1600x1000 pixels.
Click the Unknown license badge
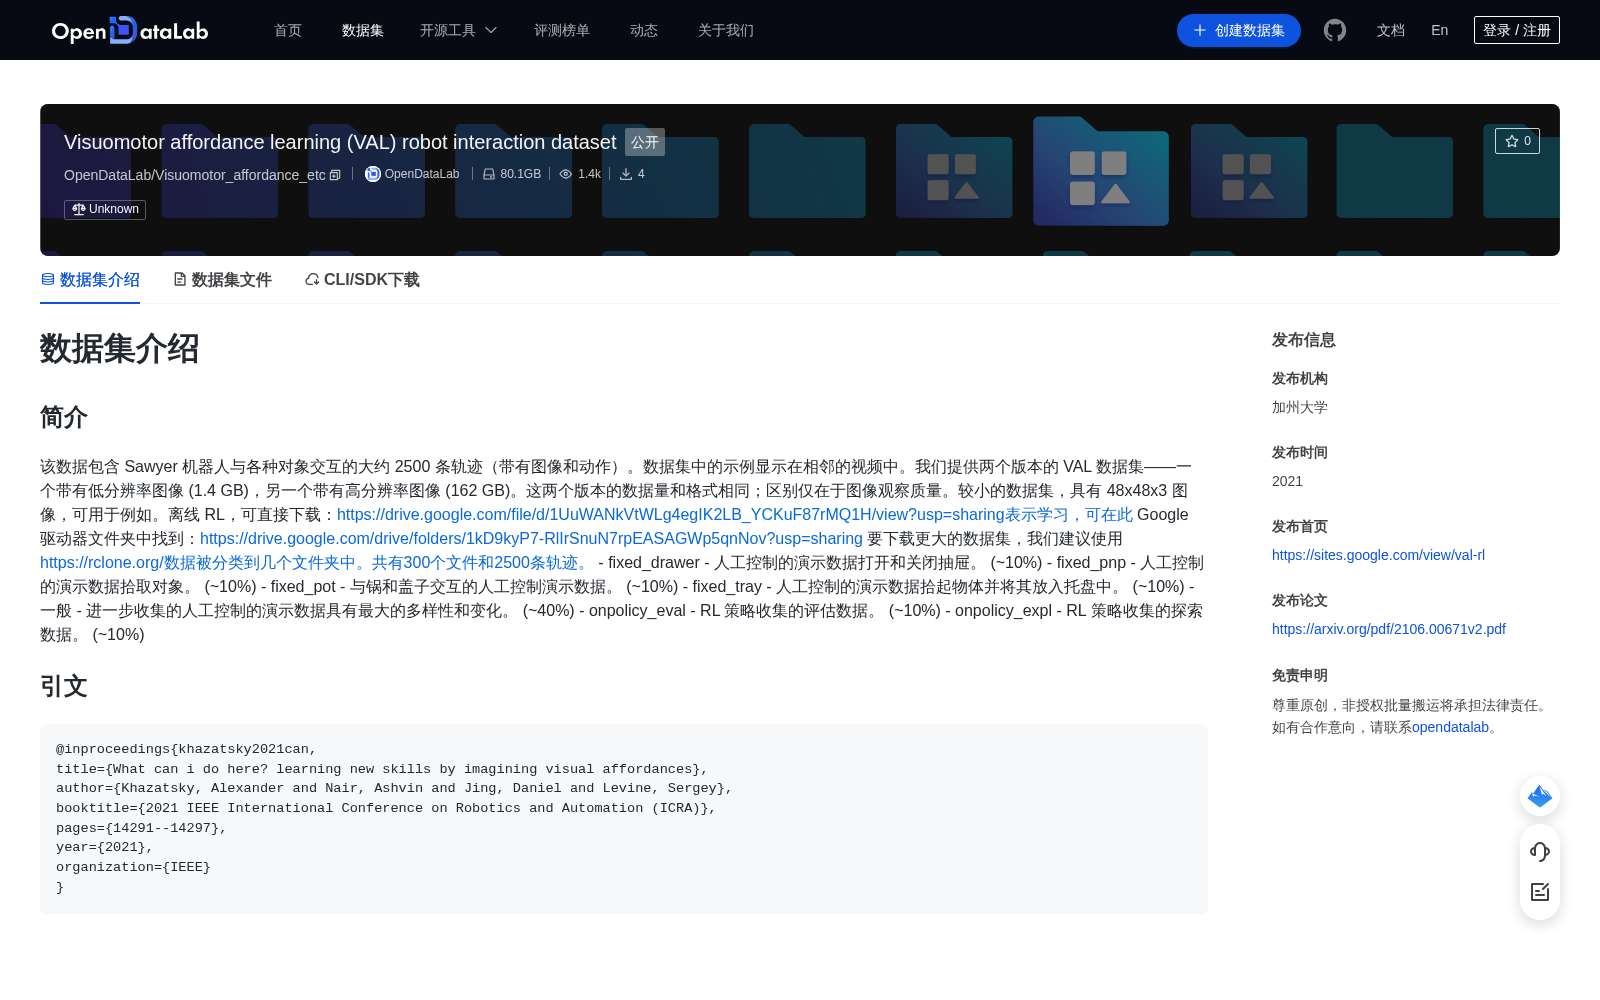(105, 209)
